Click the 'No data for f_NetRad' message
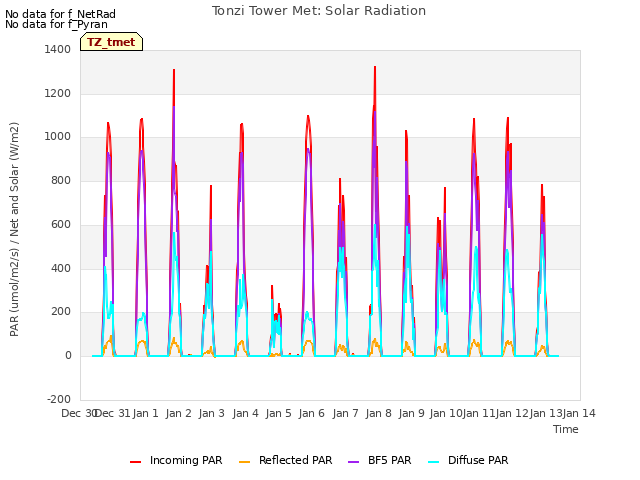The image size is (640, 480). 60,14
